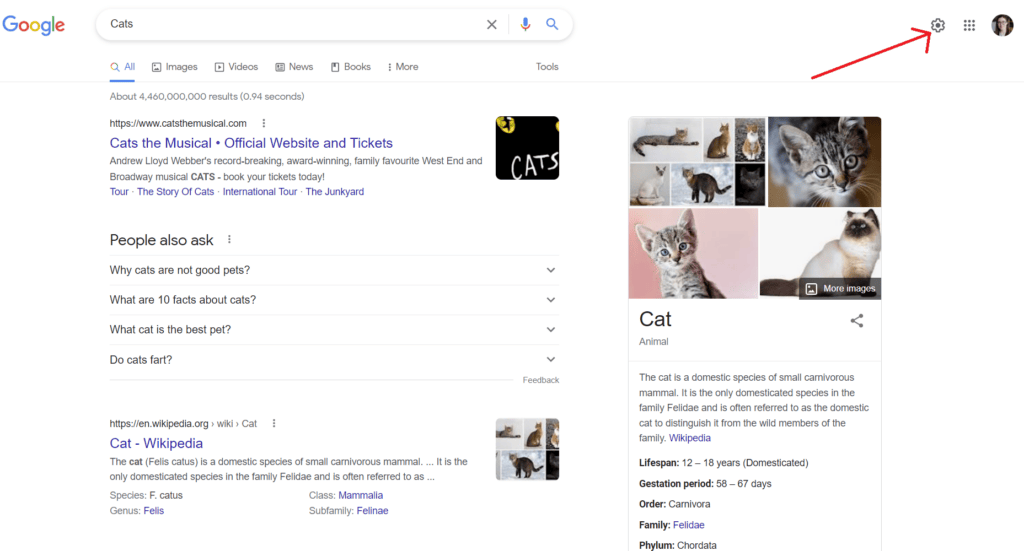Viewport: 1024px width, 551px height.
Task: Open the three-dot menu beside People also ask
Action: (229, 240)
